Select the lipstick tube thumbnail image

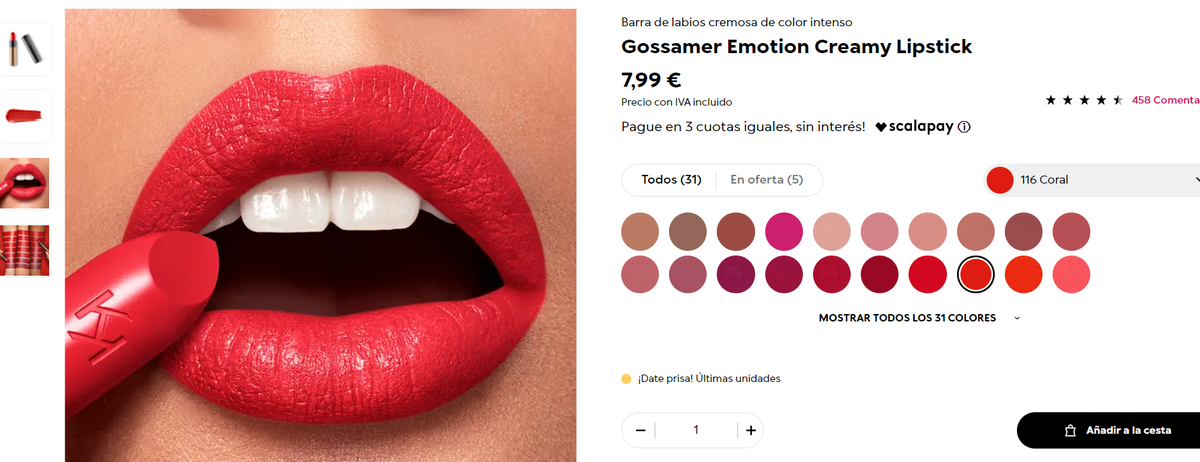25,47
